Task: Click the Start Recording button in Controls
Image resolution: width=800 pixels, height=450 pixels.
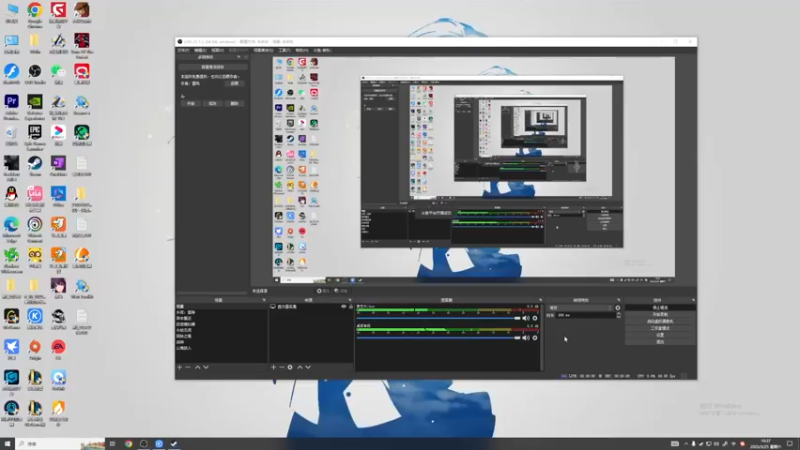Action: 660,314
